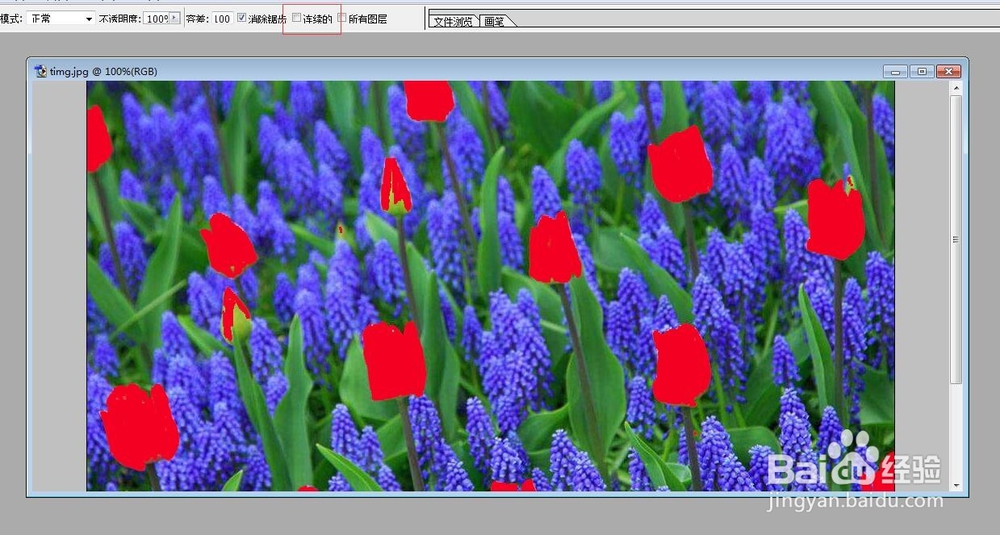The height and width of the screenshot is (535, 1000).
Task: Enable the 所有图层 all layers checkbox
Action: tap(342, 18)
